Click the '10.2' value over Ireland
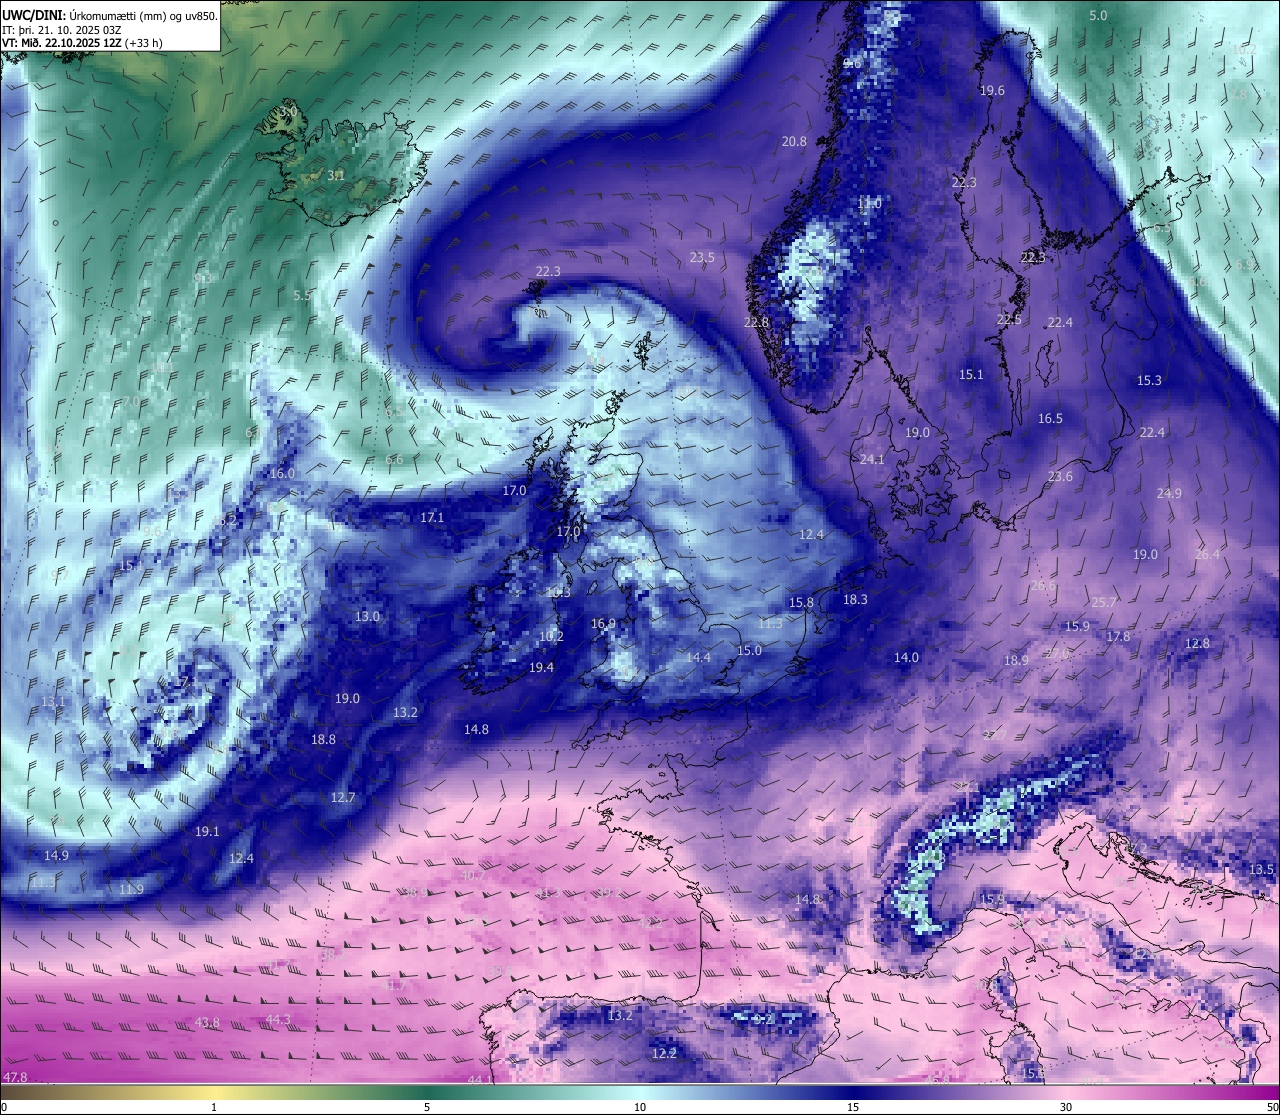The image size is (1280, 1115). 551,636
